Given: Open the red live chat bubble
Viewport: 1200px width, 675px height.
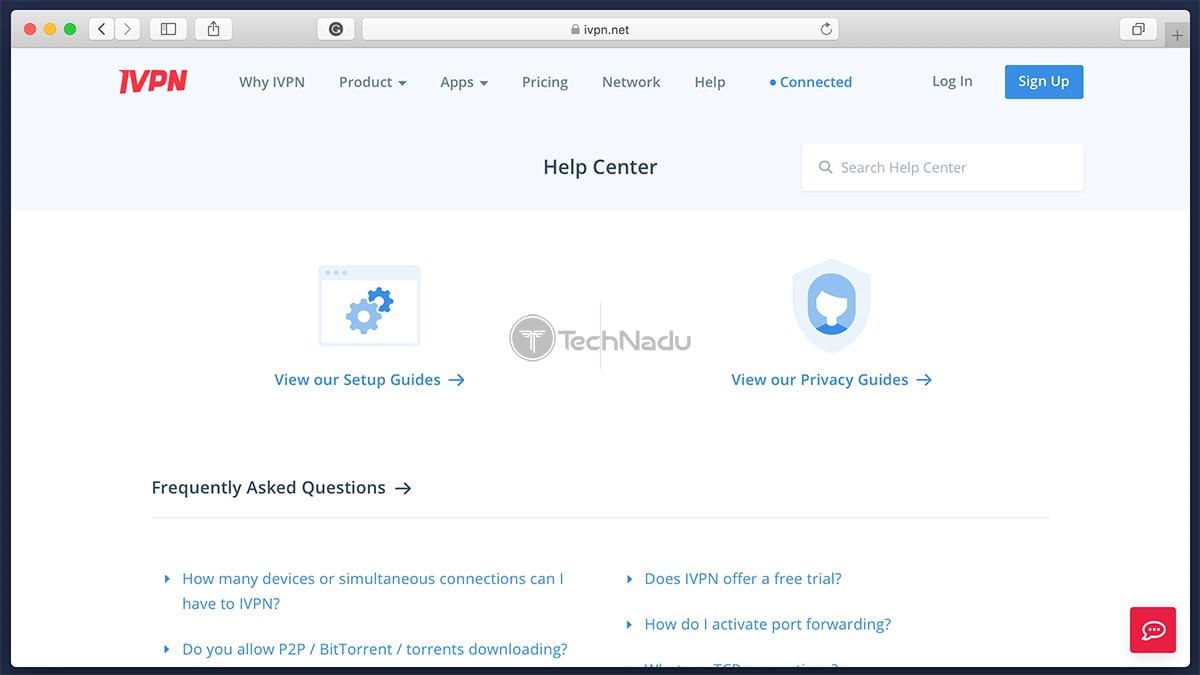Looking at the screenshot, I should click(x=1153, y=630).
